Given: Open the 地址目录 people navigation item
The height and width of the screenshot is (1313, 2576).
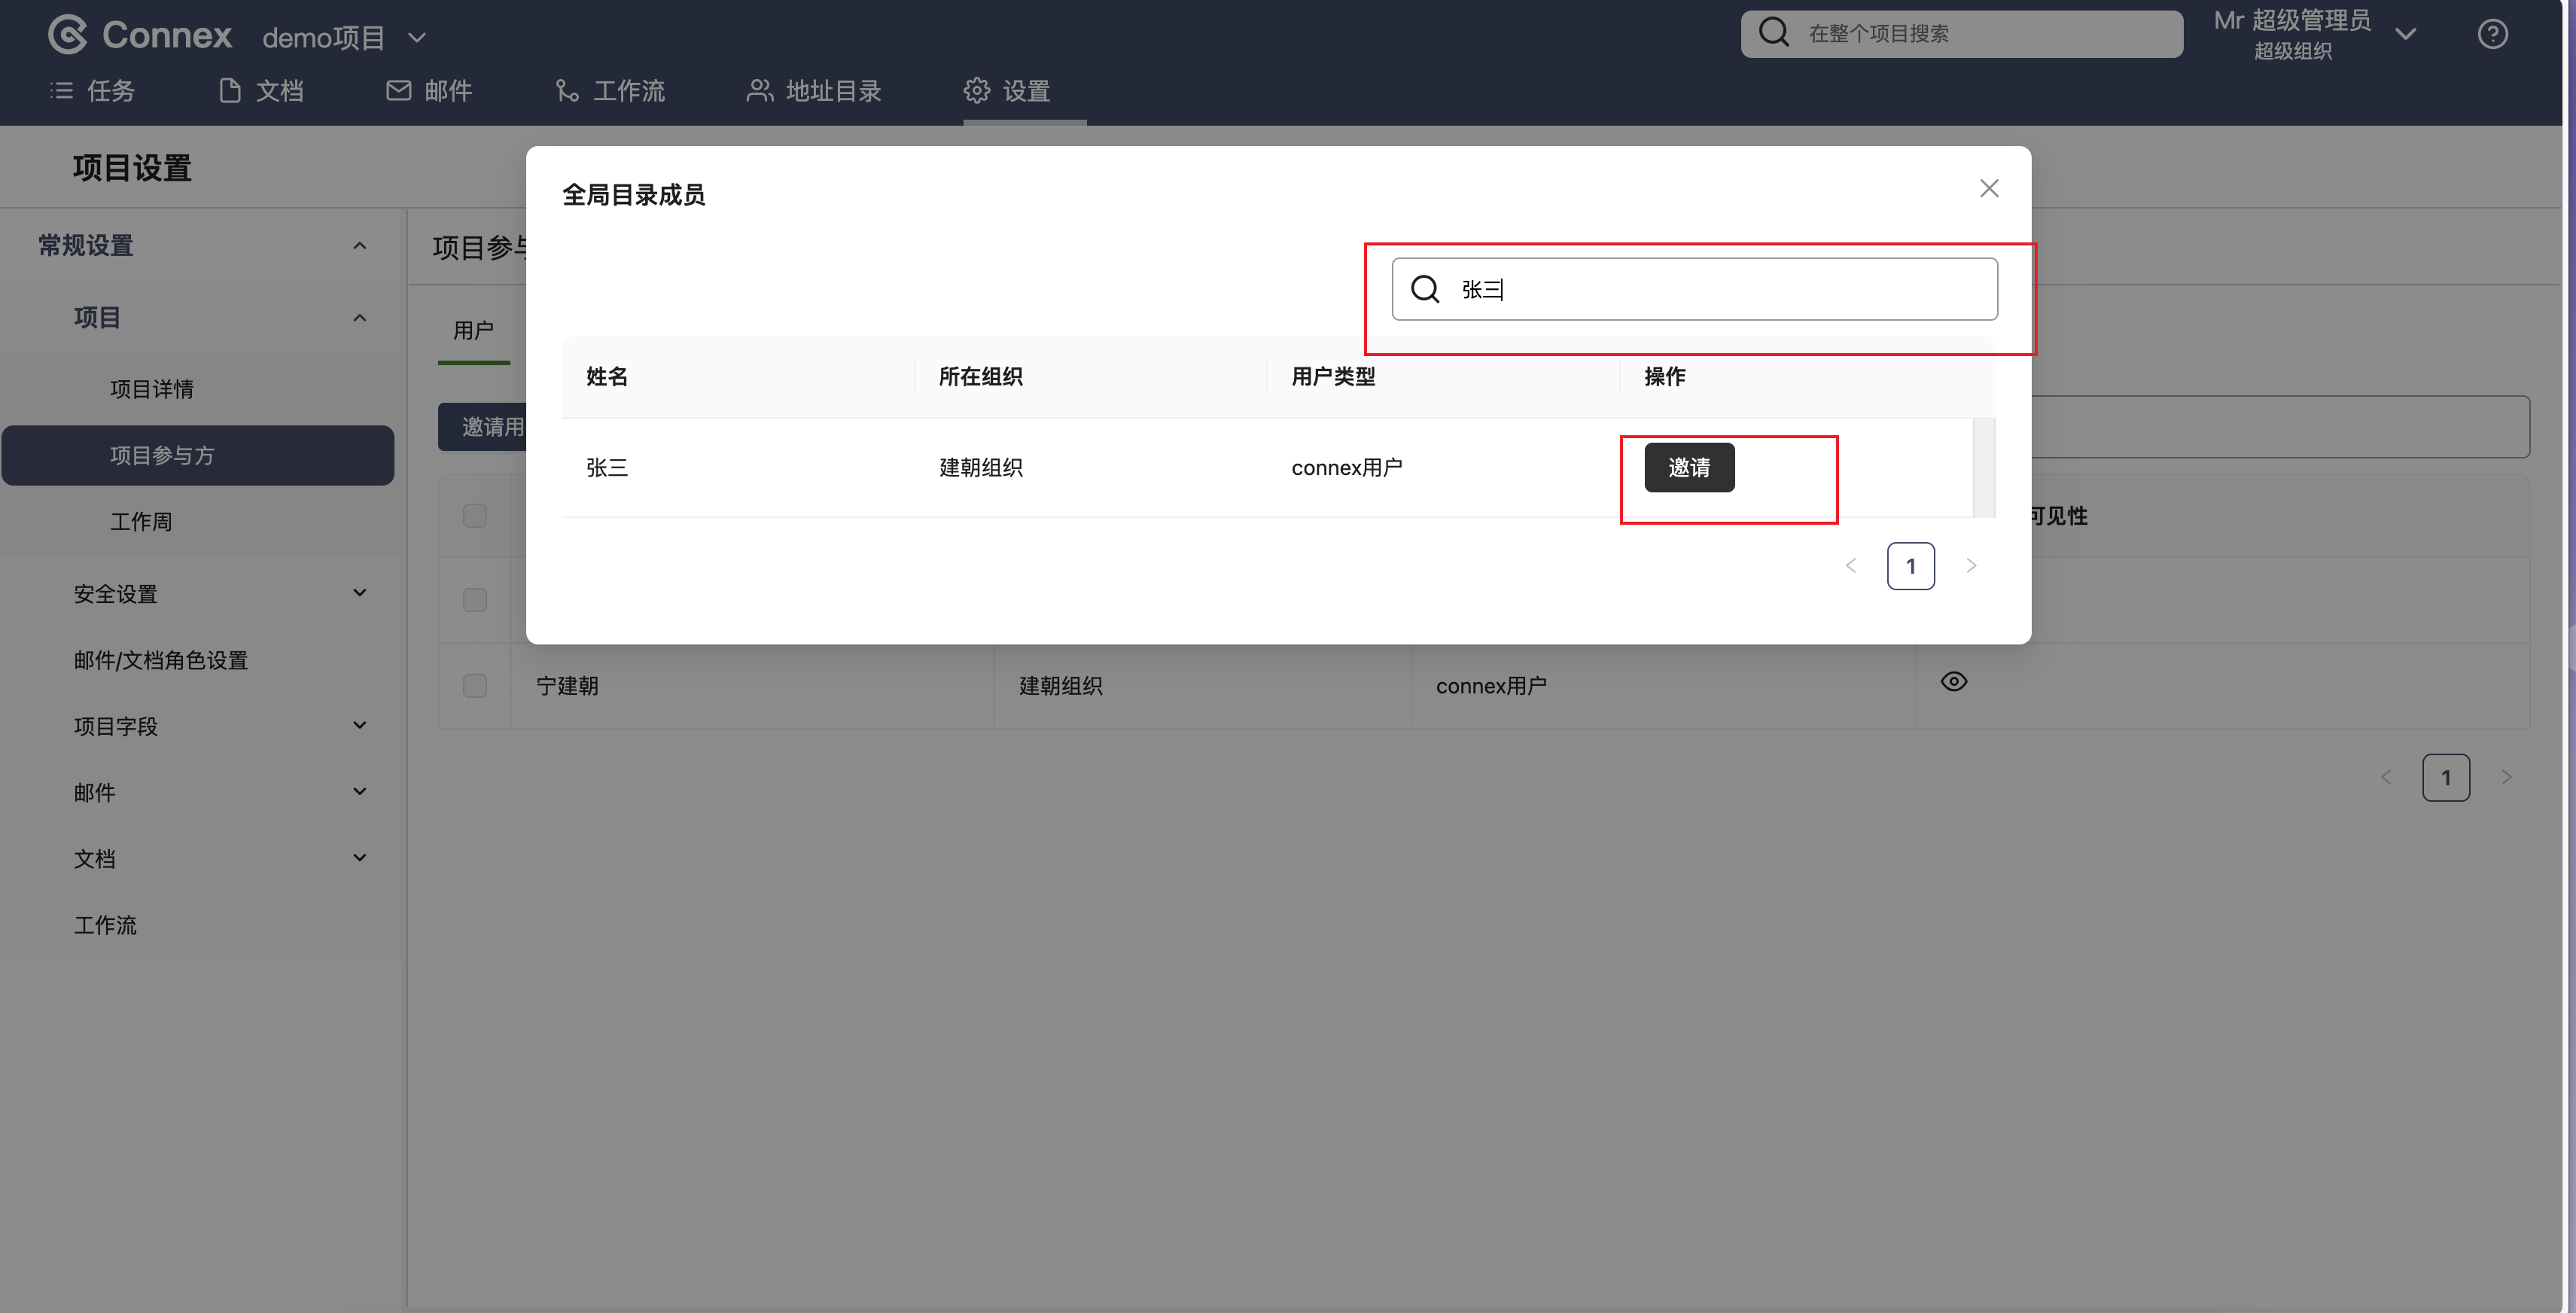Looking at the screenshot, I should [x=814, y=91].
